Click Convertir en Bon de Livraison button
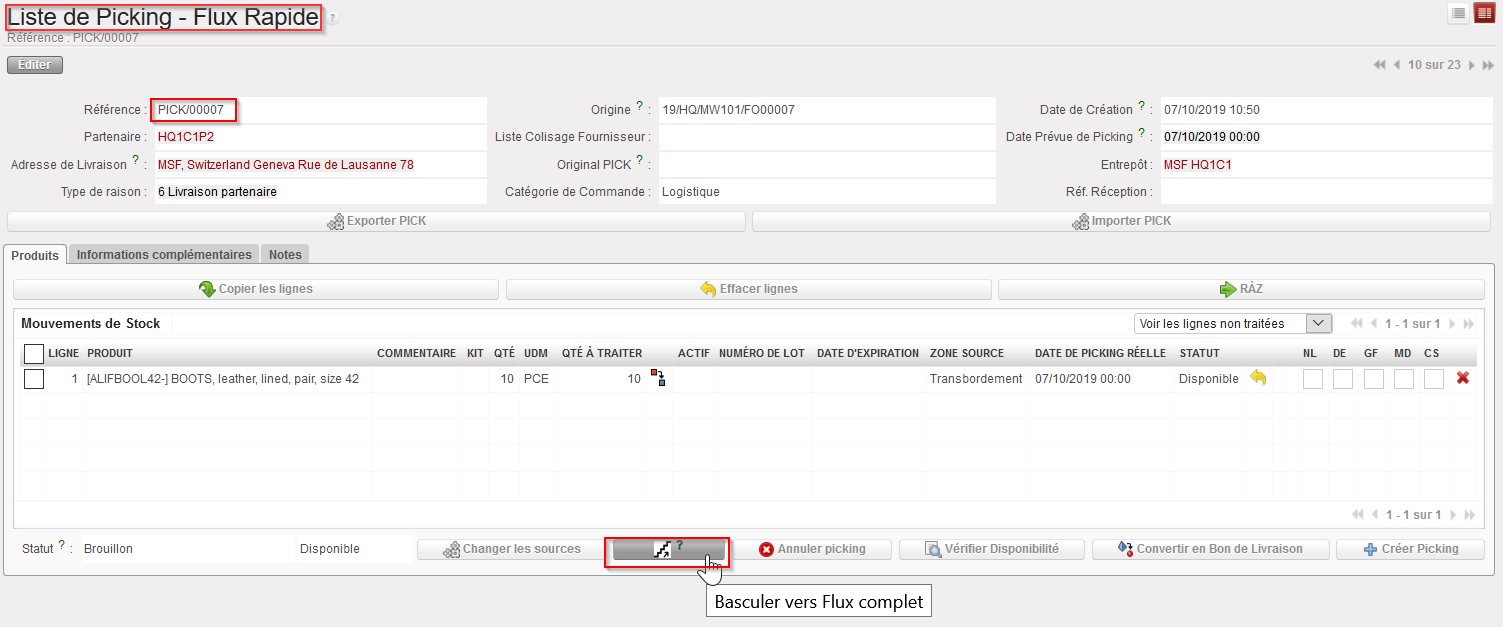 click(x=1211, y=549)
